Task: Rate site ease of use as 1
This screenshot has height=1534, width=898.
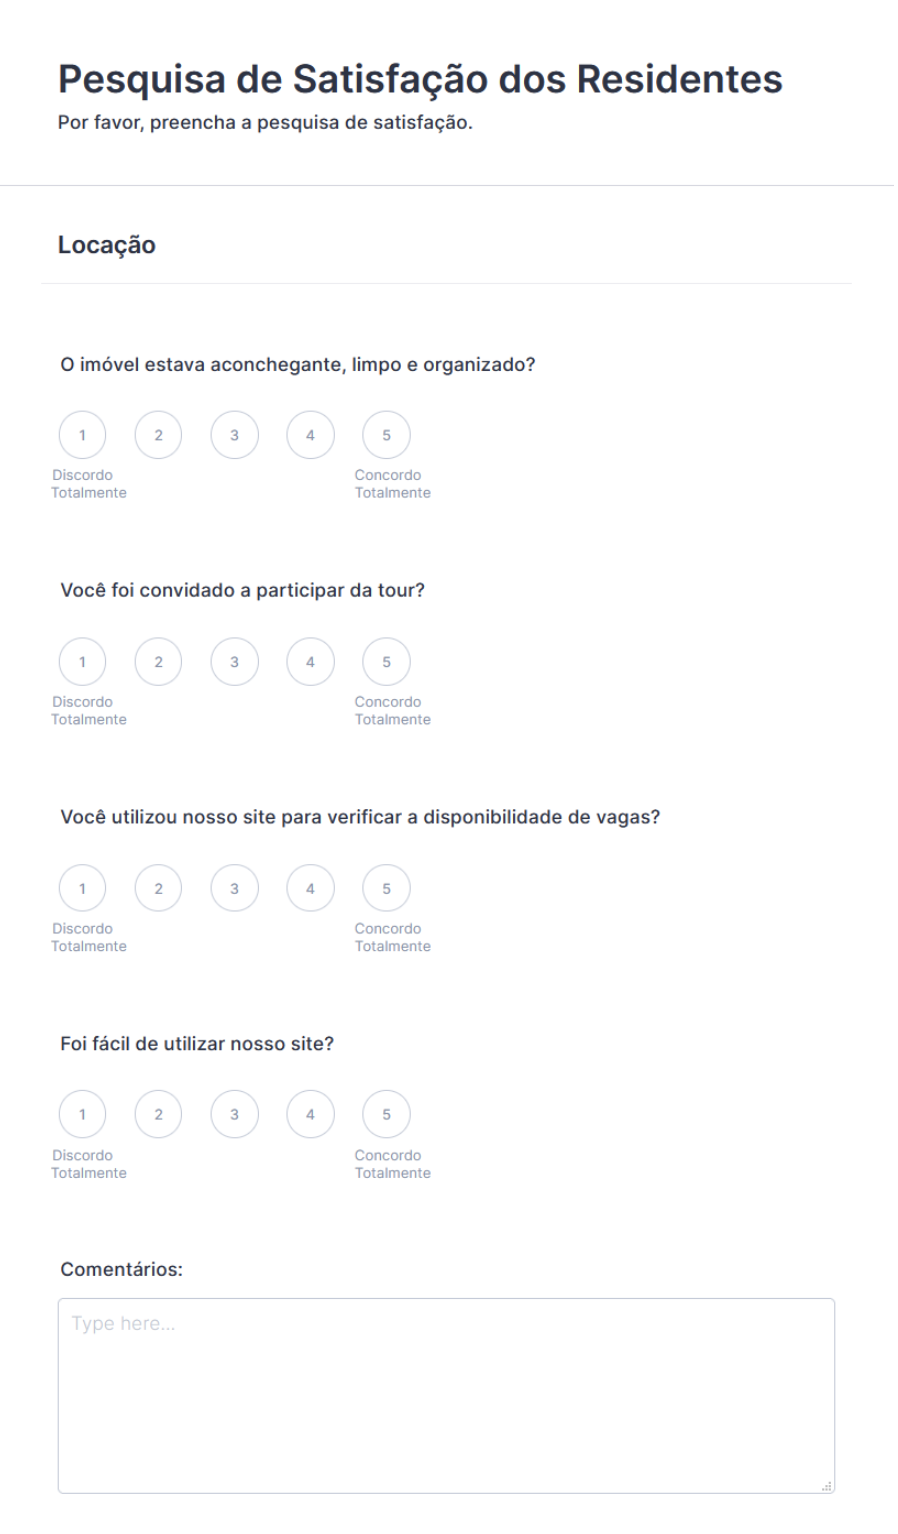Action: click(x=83, y=1115)
